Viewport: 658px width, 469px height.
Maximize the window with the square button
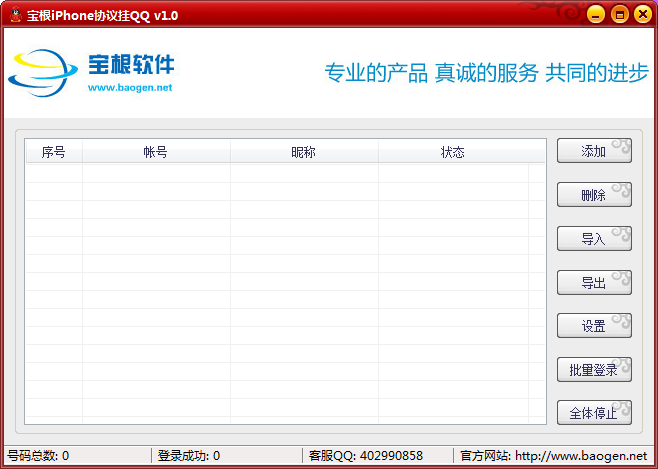point(619,14)
